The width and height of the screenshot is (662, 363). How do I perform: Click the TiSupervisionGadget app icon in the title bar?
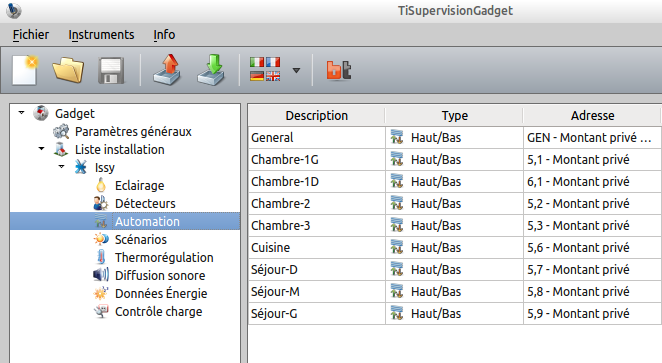(14, 11)
